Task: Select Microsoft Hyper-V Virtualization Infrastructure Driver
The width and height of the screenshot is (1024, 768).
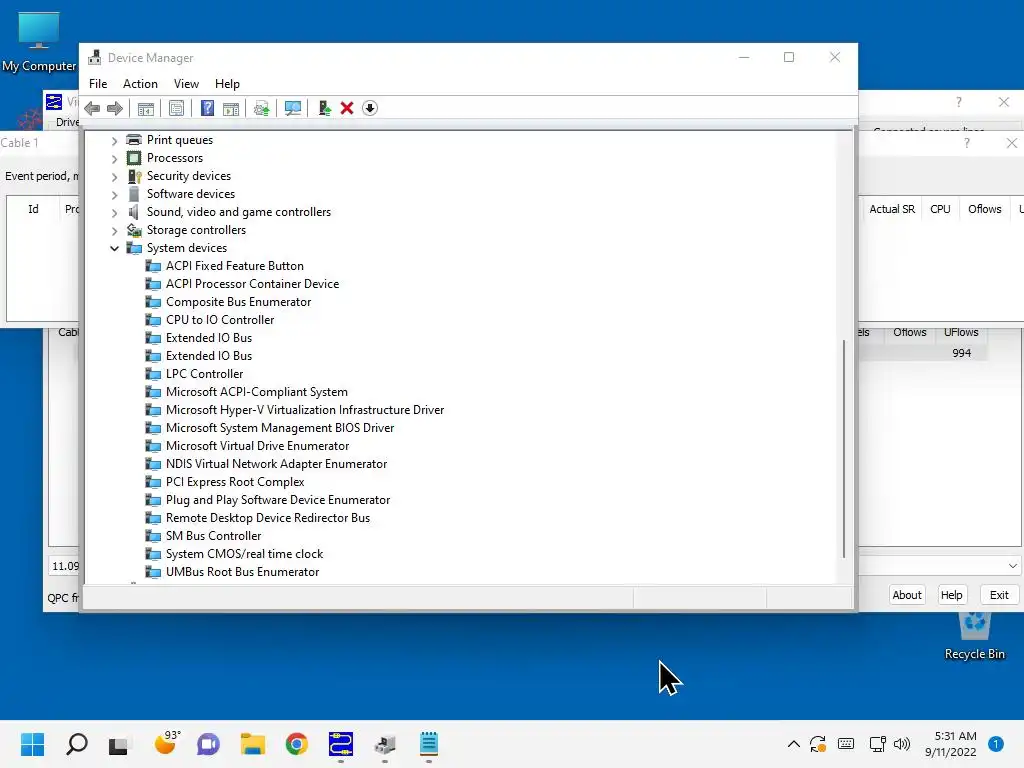Action: (x=305, y=409)
